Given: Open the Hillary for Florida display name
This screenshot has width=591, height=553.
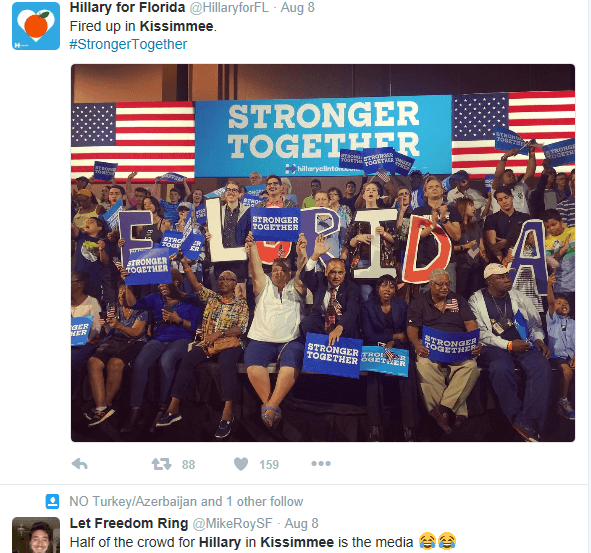Looking at the screenshot, I should click(x=127, y=7).
